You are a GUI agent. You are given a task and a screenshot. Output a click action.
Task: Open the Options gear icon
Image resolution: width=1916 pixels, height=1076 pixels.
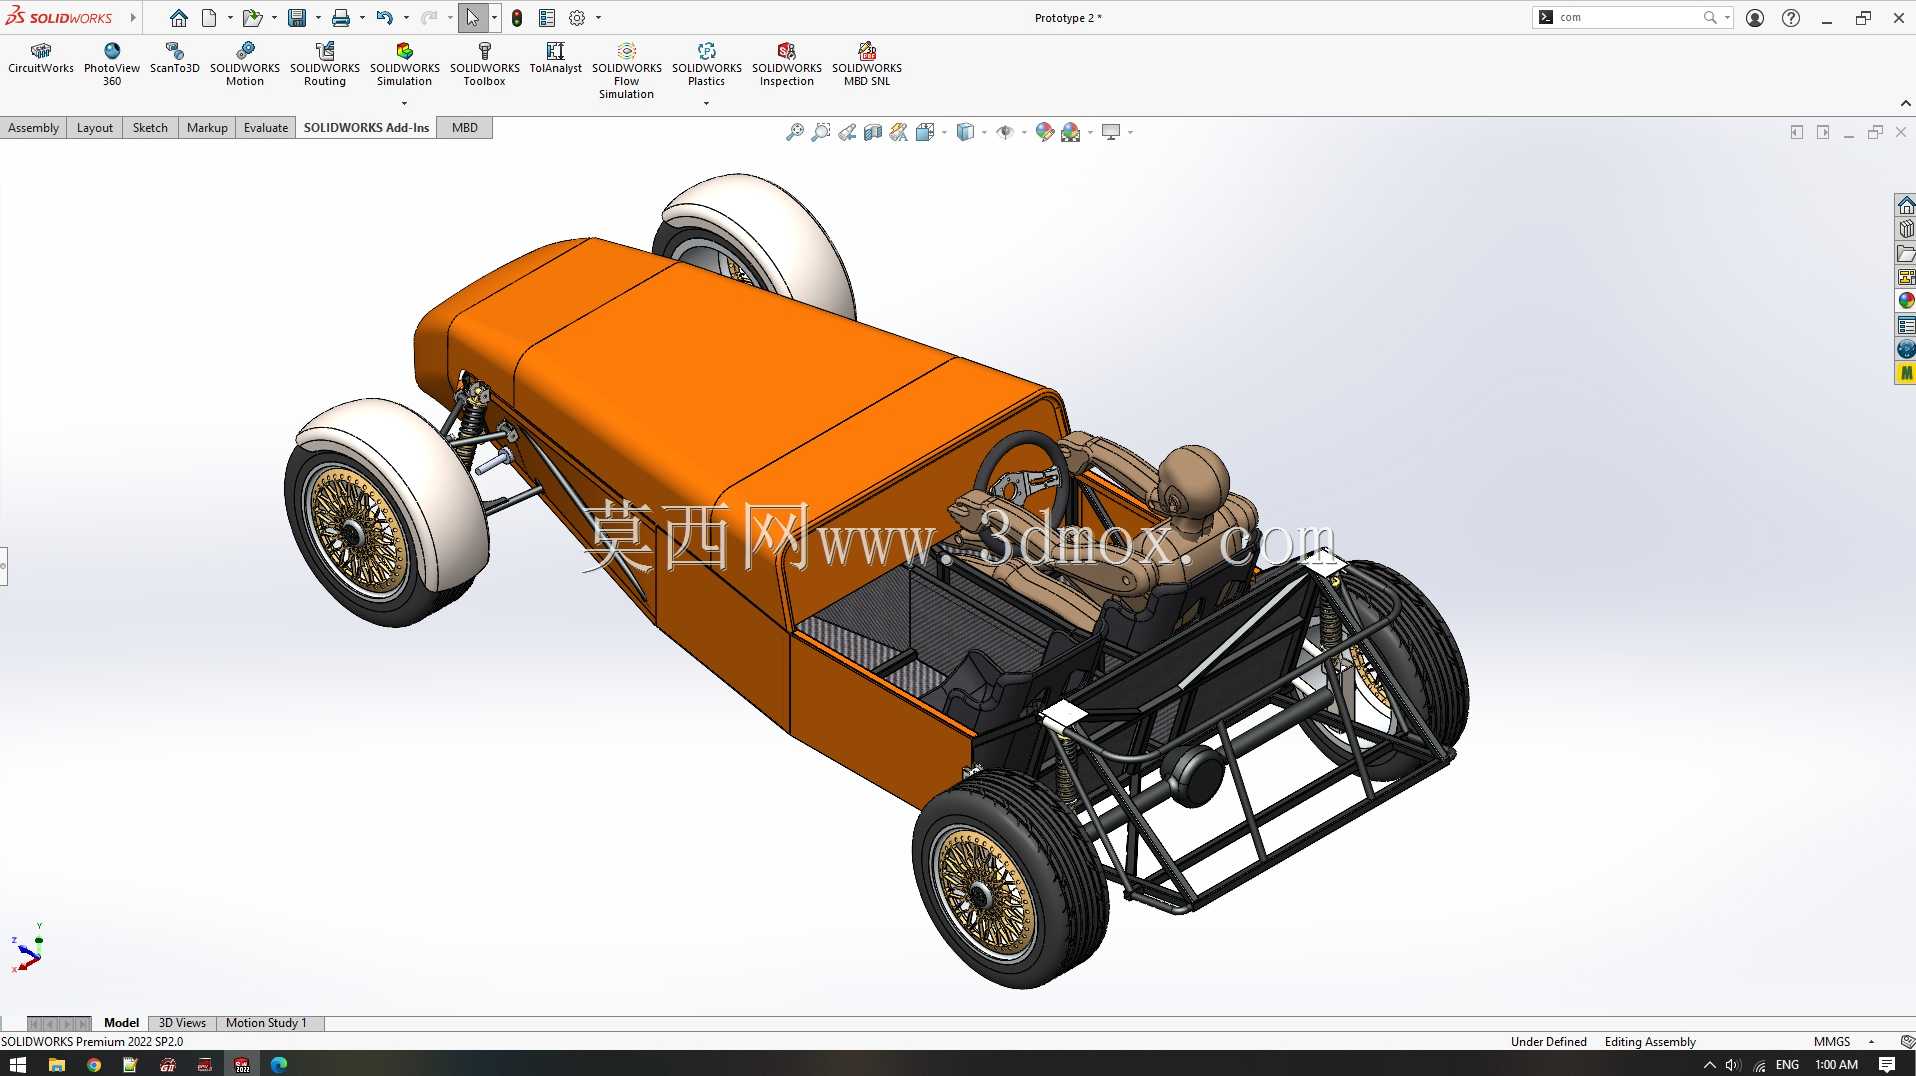click(577, 18)
